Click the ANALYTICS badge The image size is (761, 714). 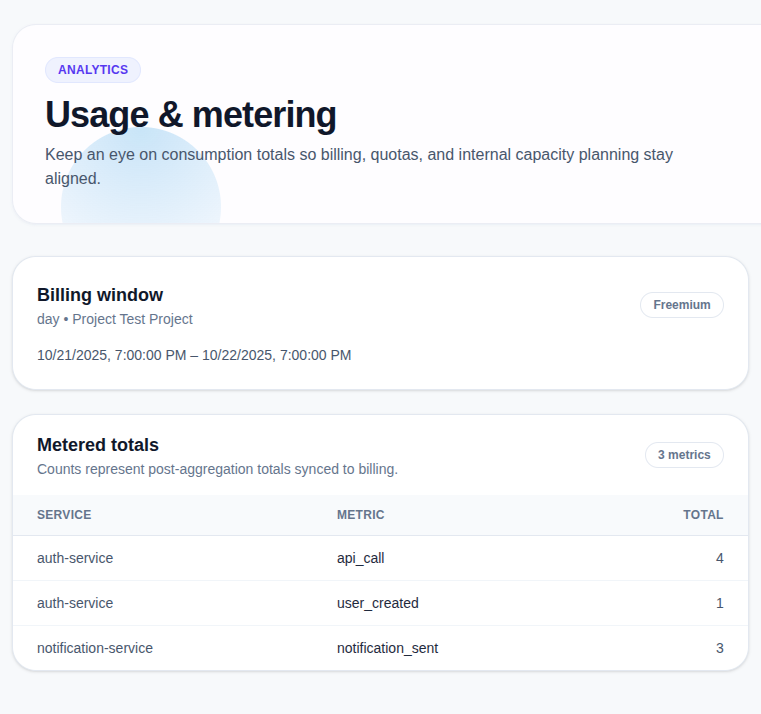point(93,70)
